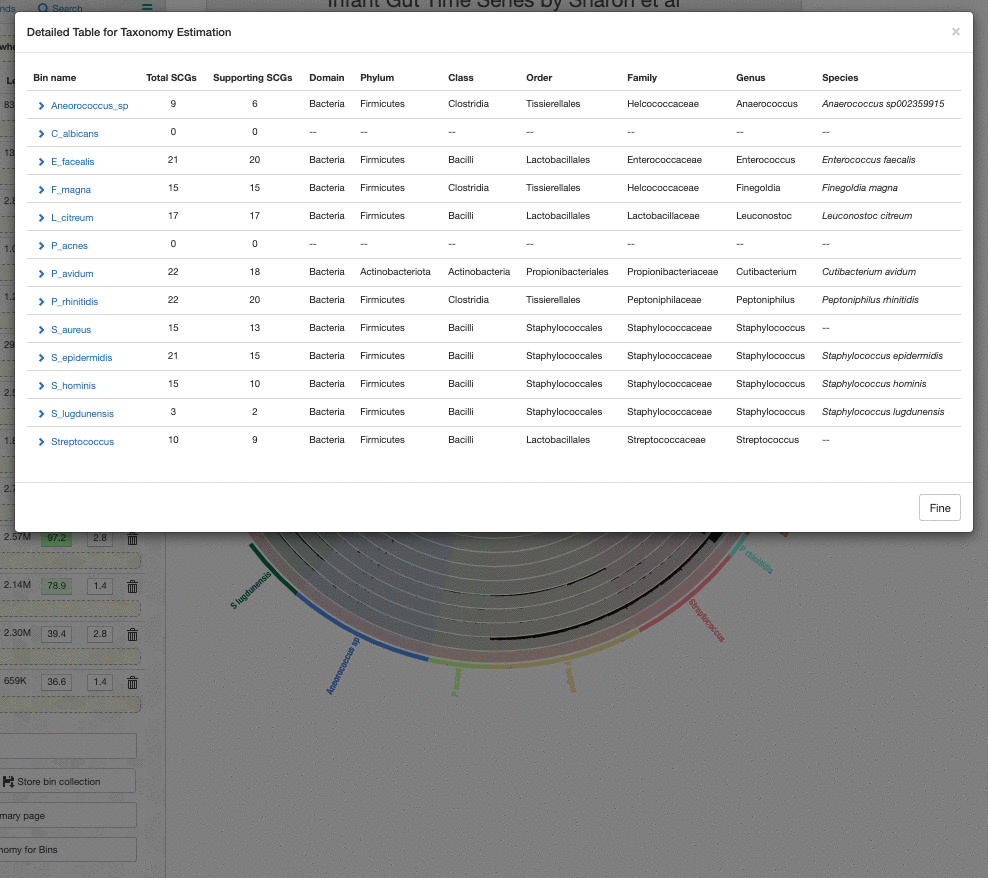Expand the C_albicans row chevron
This screenshot has height=878, width=988.
(42, 134)
